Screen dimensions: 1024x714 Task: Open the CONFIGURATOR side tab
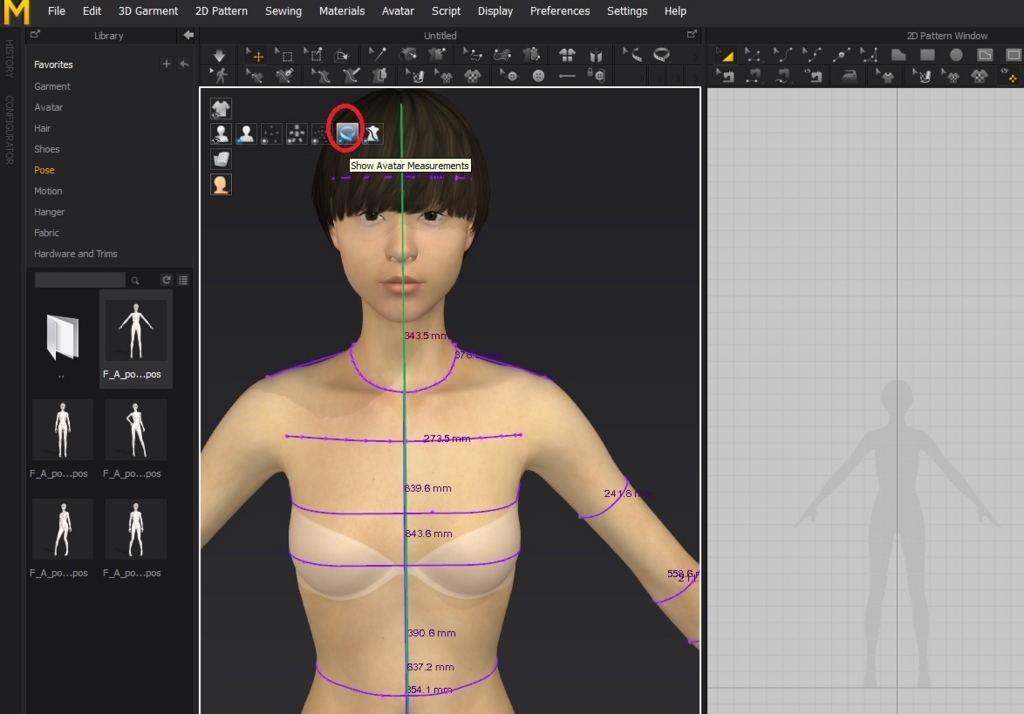(9, 130)
